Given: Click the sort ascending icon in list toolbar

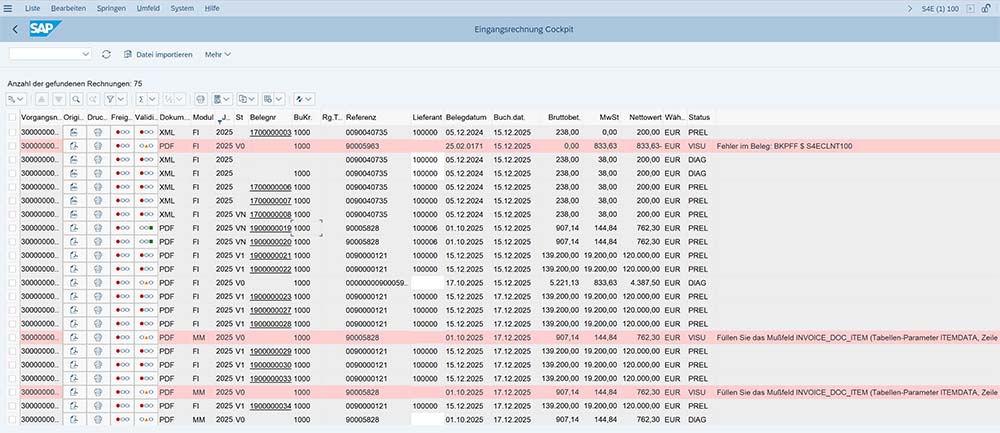Looking at the screenshot, I should 42,99.
